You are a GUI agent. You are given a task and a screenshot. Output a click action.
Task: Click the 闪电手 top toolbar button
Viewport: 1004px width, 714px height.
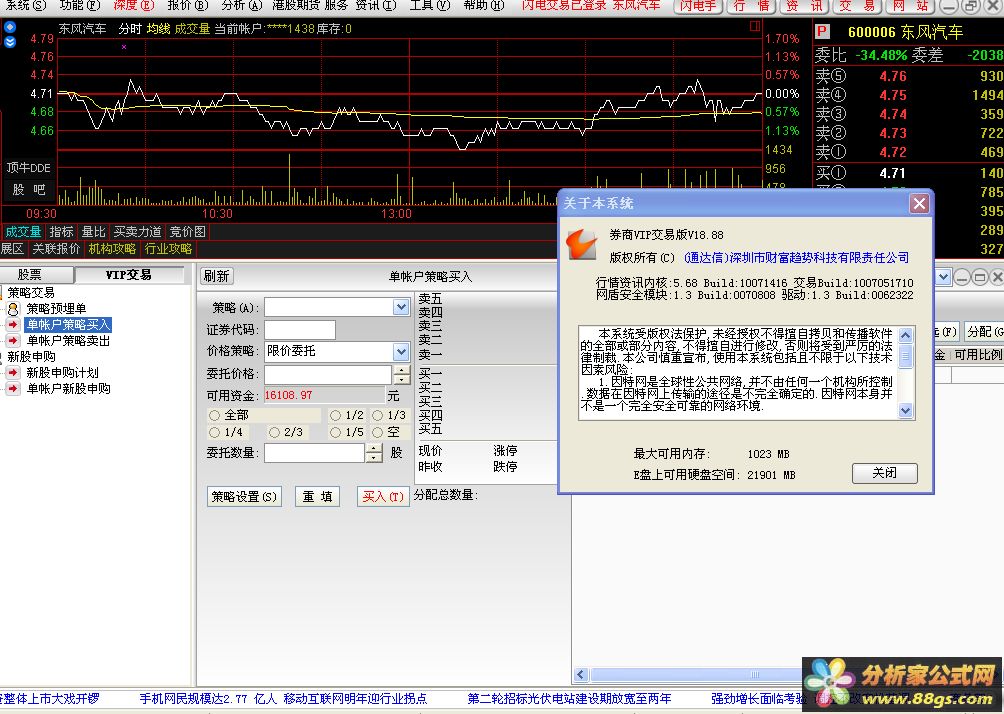699,6
